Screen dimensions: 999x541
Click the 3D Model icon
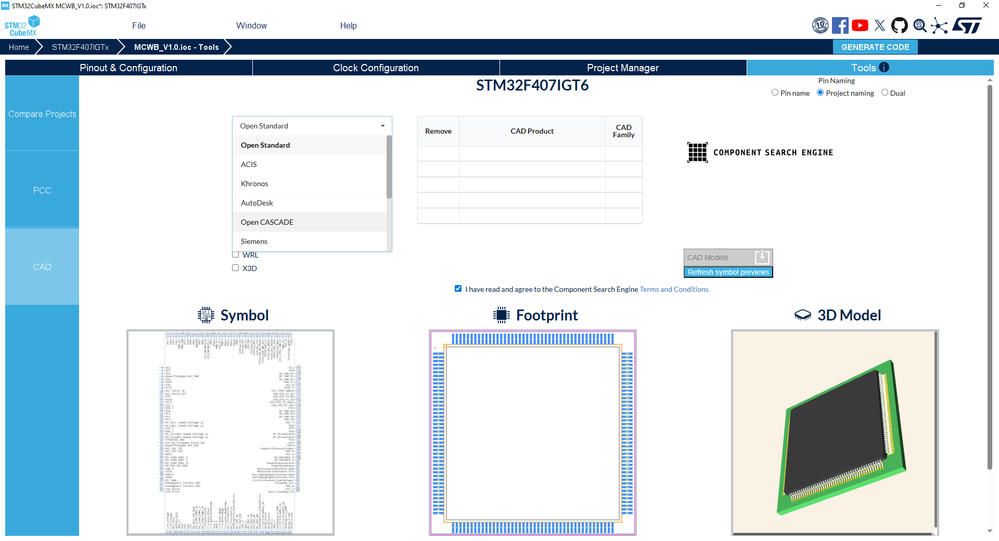[803, 315]
